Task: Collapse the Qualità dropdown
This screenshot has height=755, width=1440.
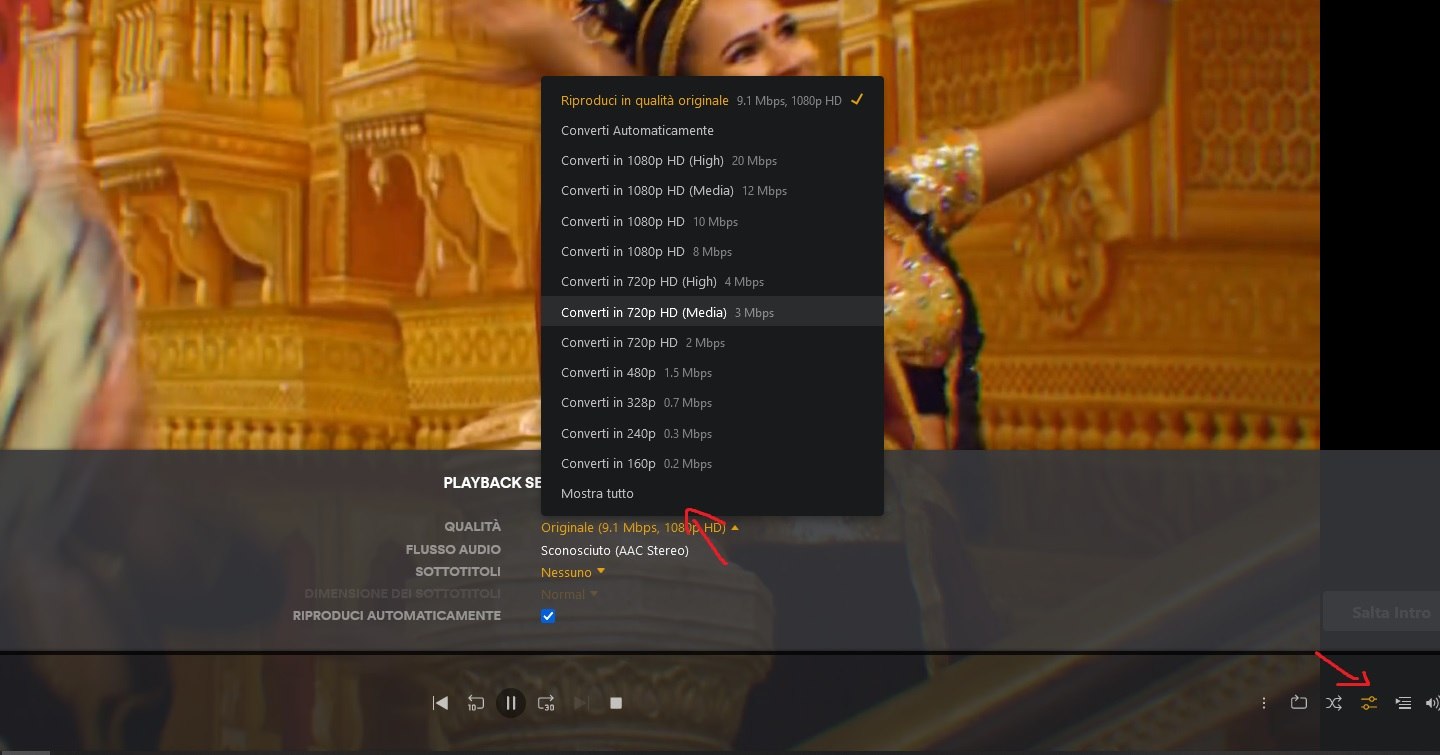Action: tap(639, 527)
